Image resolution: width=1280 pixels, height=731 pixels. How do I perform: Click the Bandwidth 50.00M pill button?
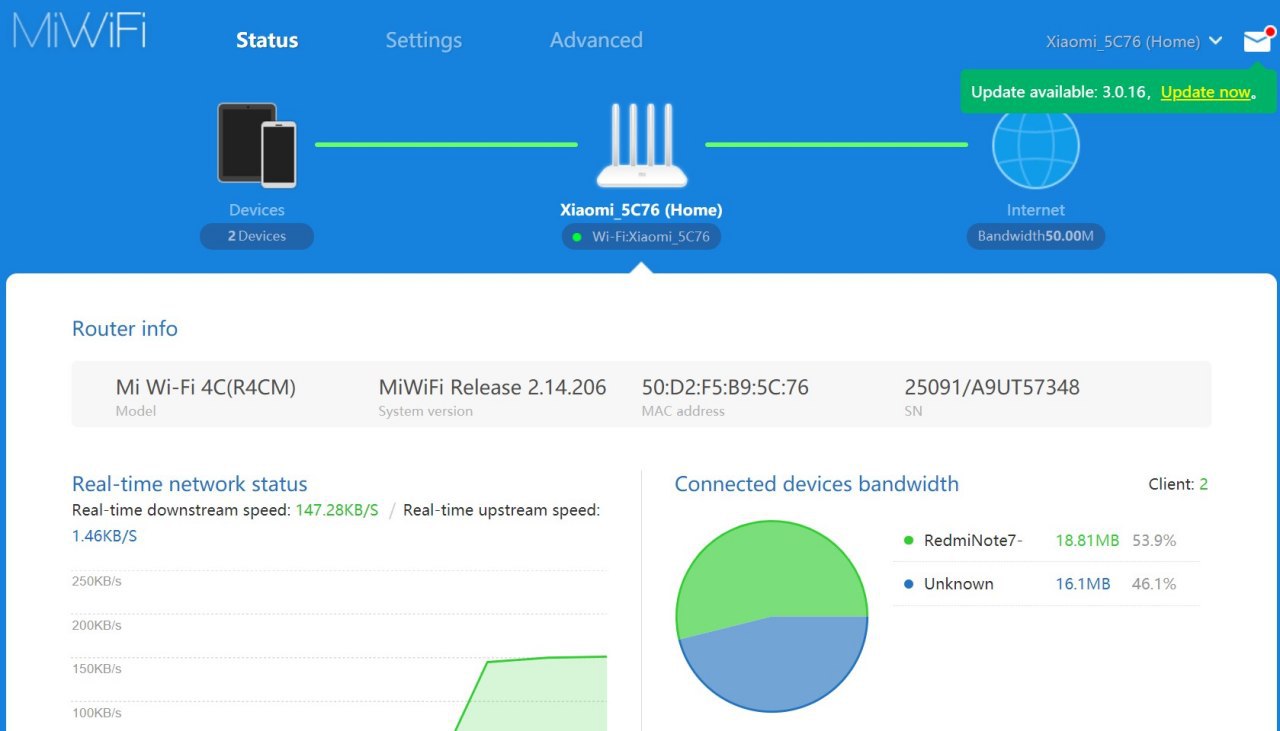pyautogui.click(x=1036, y=236)
